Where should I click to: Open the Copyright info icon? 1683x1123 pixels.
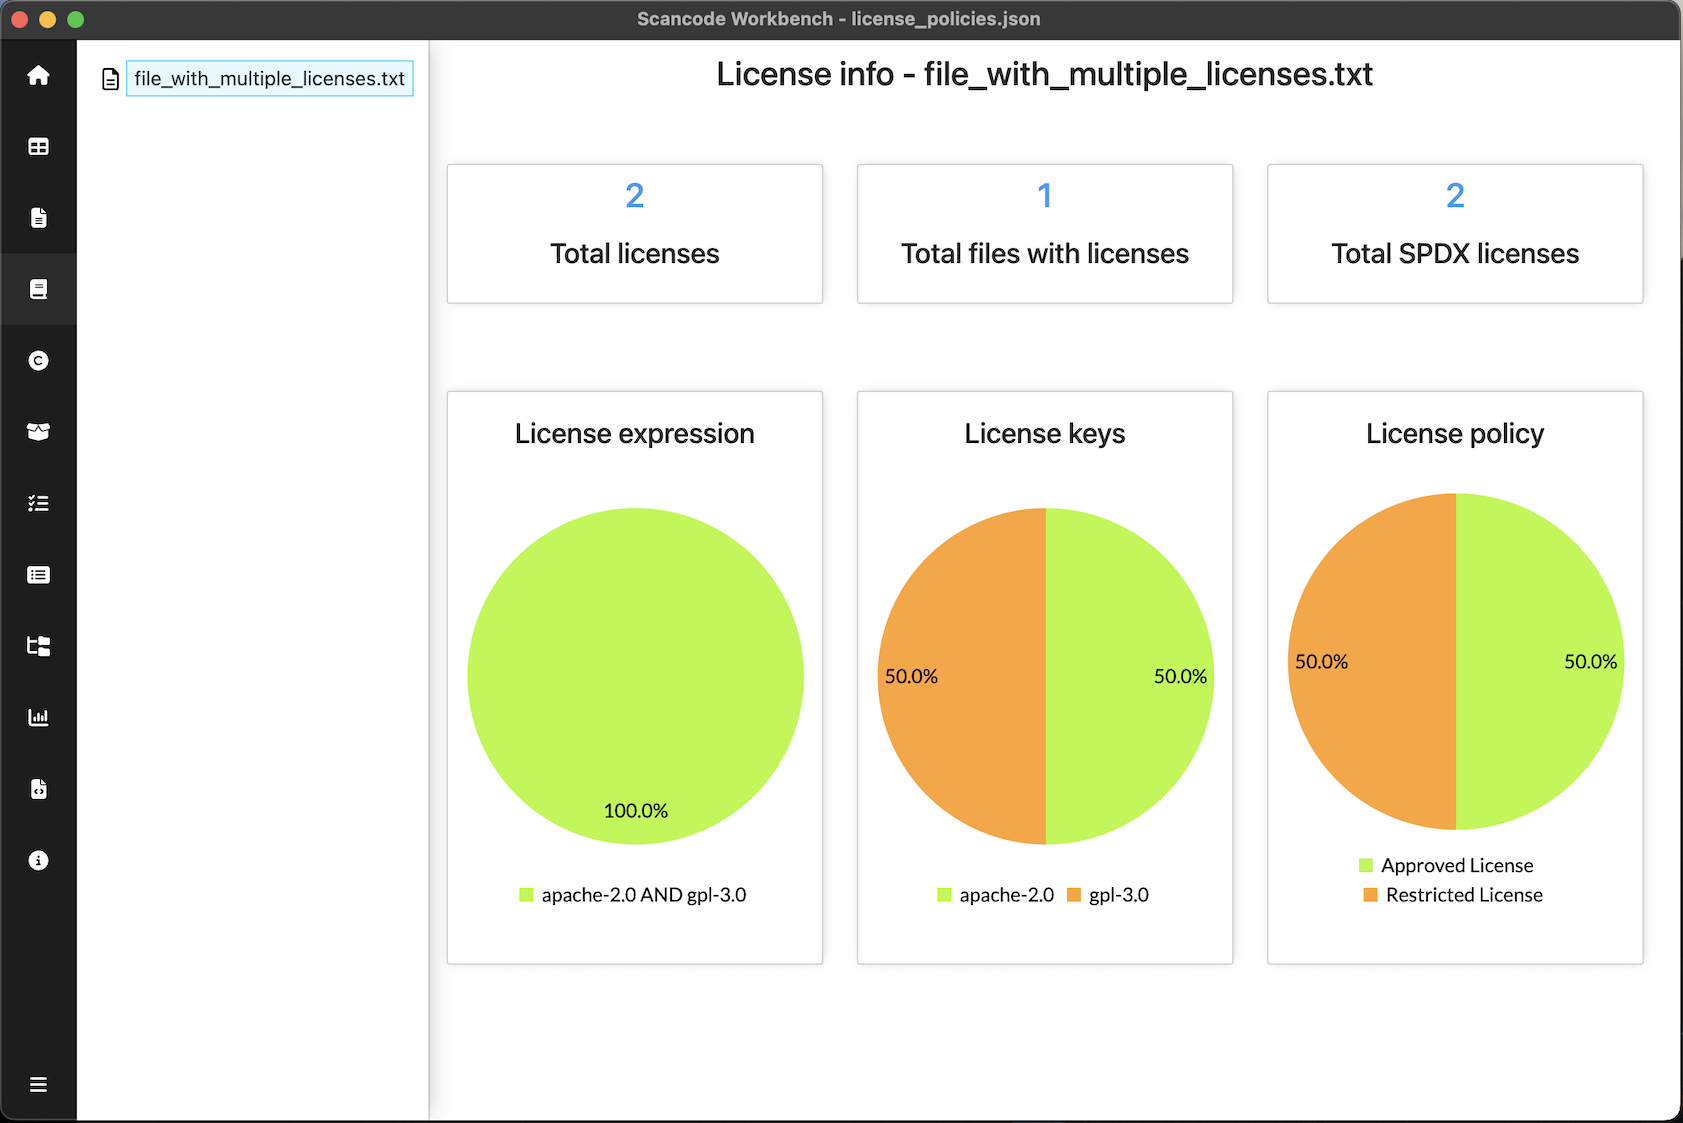(38, 361)
